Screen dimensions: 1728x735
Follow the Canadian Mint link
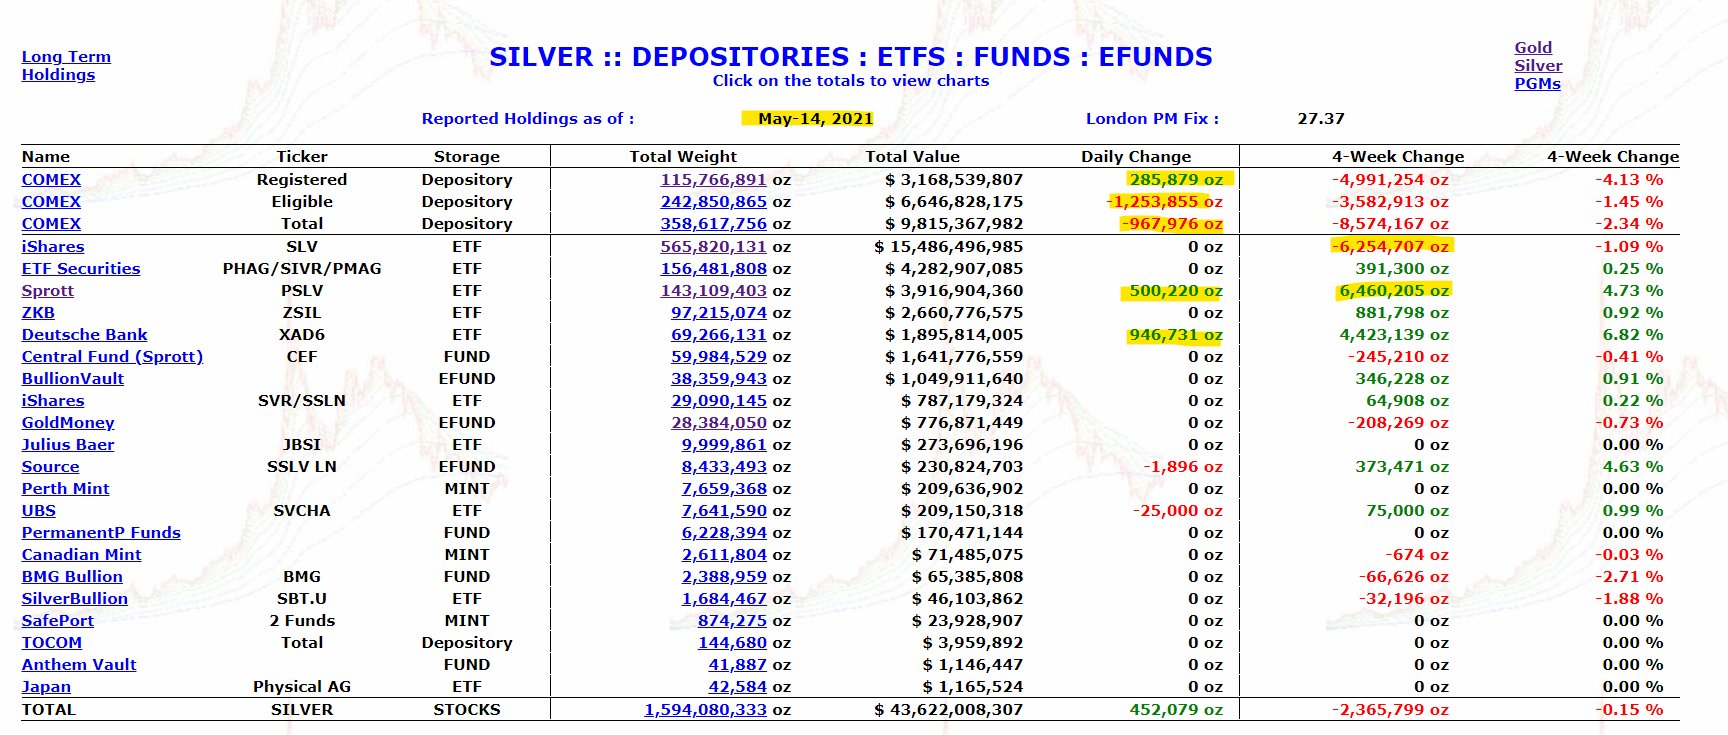pos(82,554)
